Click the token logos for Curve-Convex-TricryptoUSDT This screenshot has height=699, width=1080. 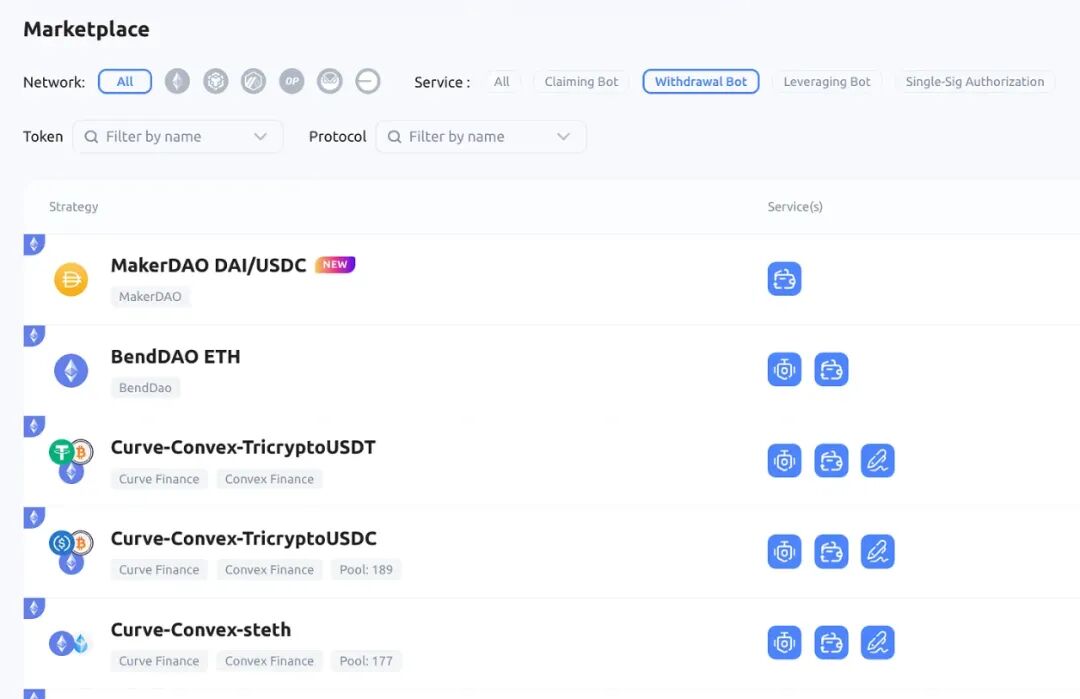[x=71, y=461]
